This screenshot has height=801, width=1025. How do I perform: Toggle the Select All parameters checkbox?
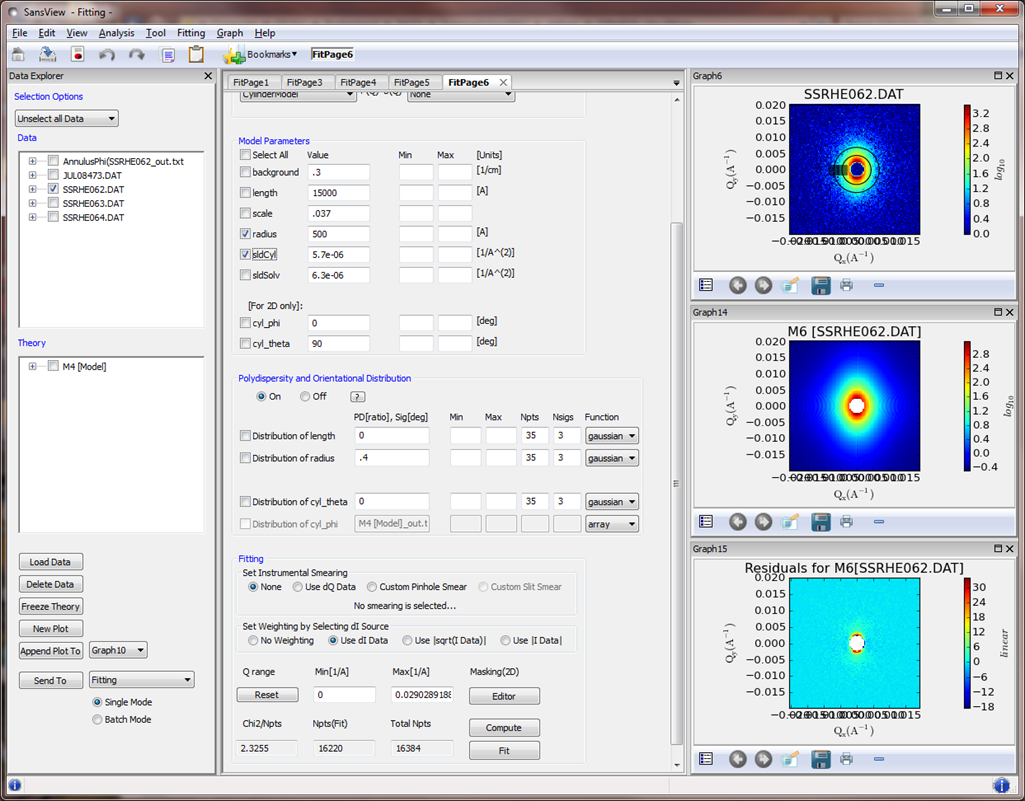click(x=245, y=155)
